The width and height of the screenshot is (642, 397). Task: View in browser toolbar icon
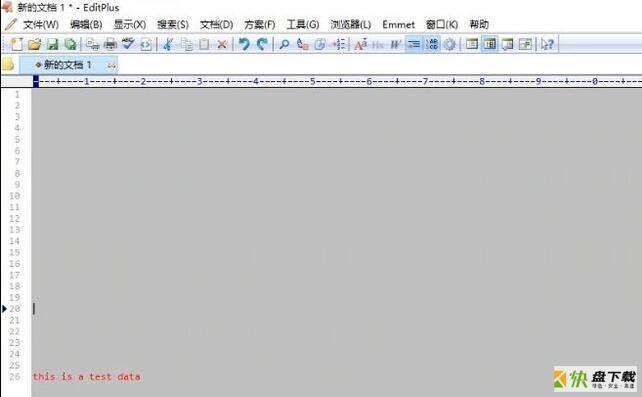[146, 44]
